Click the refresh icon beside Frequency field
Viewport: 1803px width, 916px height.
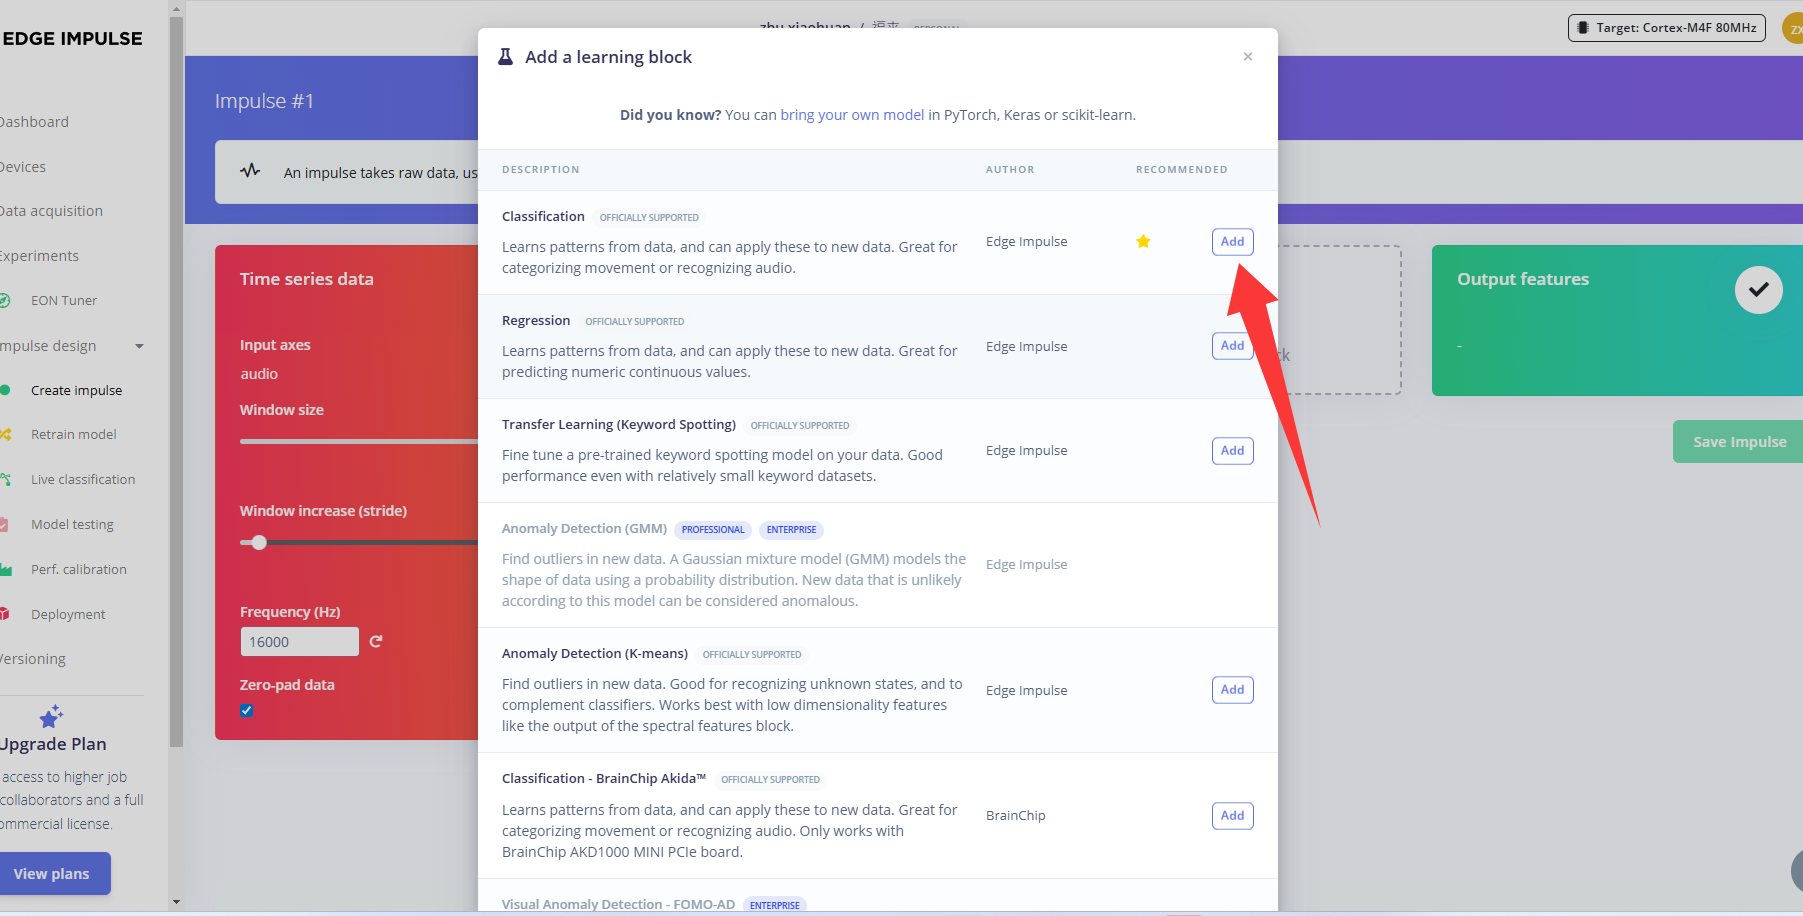(x=376, y=642)
